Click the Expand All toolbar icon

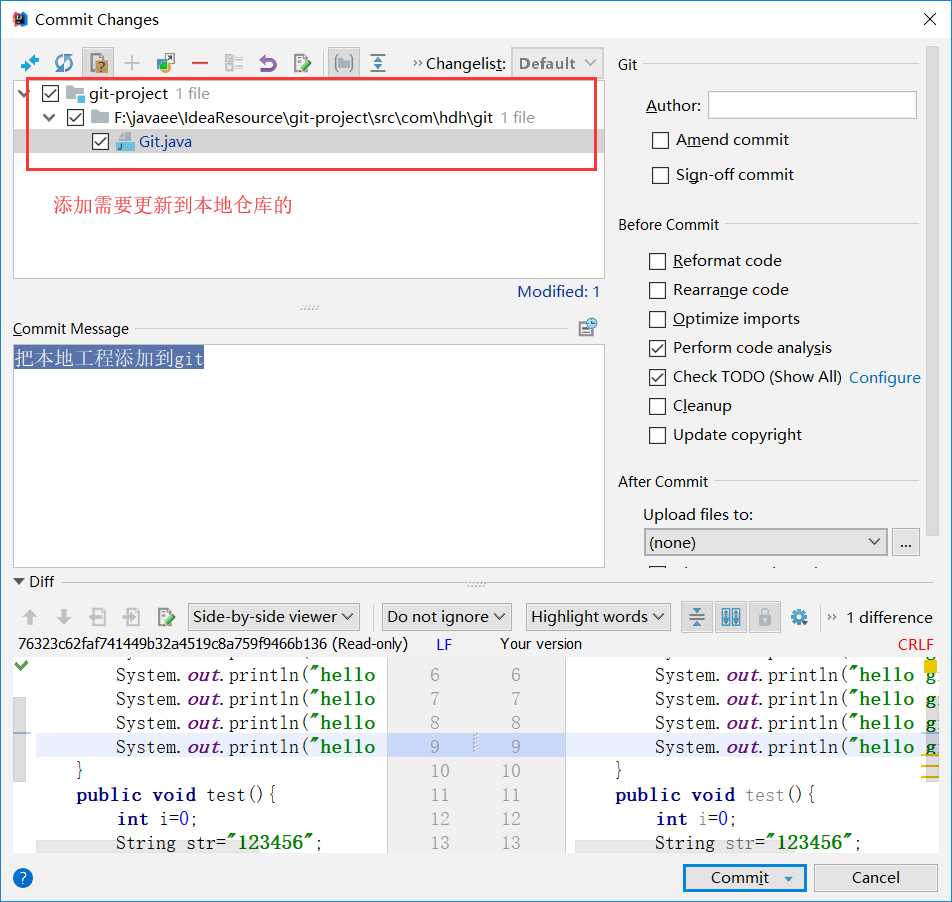click(x=378, y=63)
